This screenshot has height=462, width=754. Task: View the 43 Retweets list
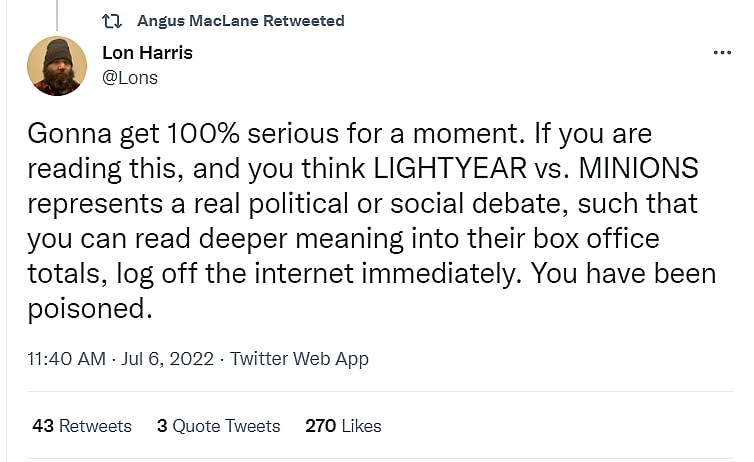[82, 426]
